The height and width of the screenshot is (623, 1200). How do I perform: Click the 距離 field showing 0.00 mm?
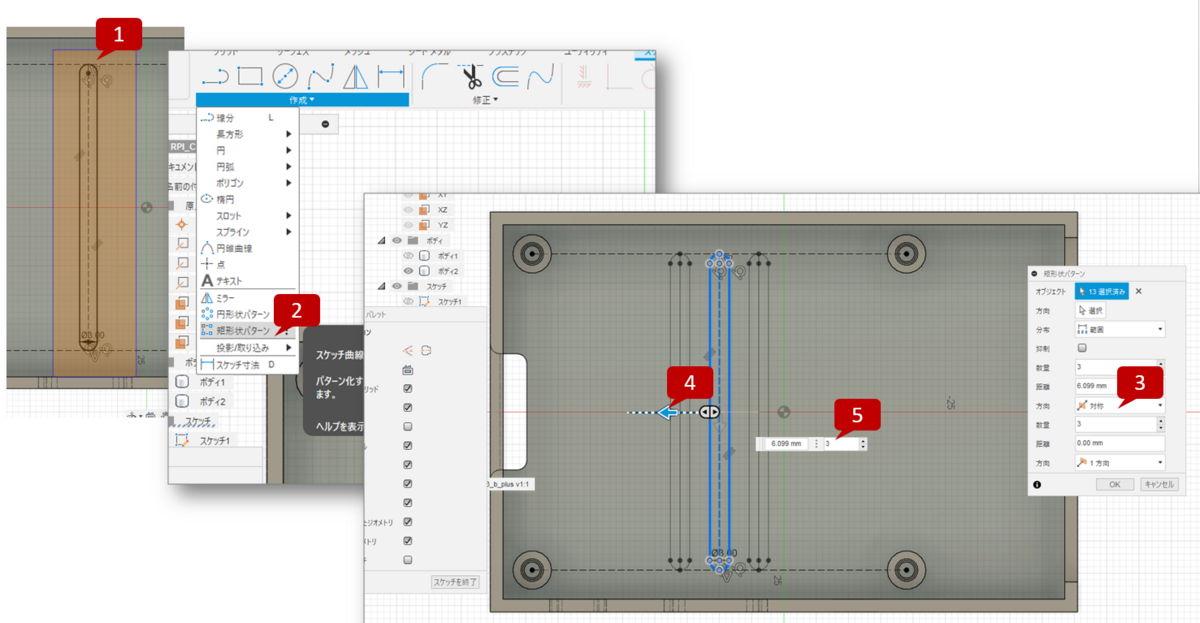click(1120, 444)
